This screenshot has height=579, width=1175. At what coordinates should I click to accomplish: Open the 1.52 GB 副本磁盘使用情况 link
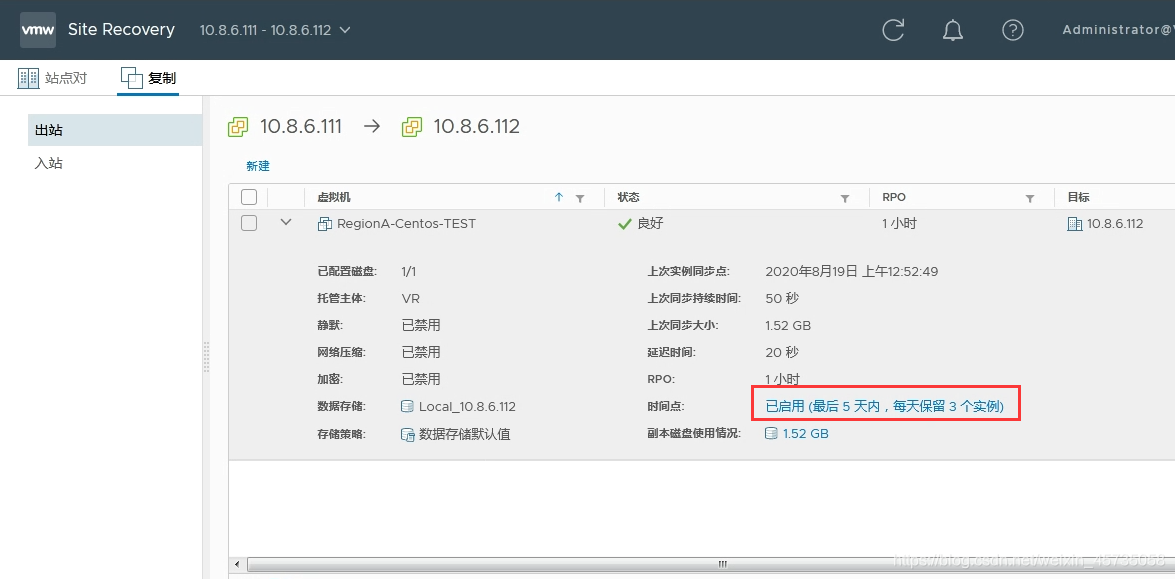tap(806, 433)
